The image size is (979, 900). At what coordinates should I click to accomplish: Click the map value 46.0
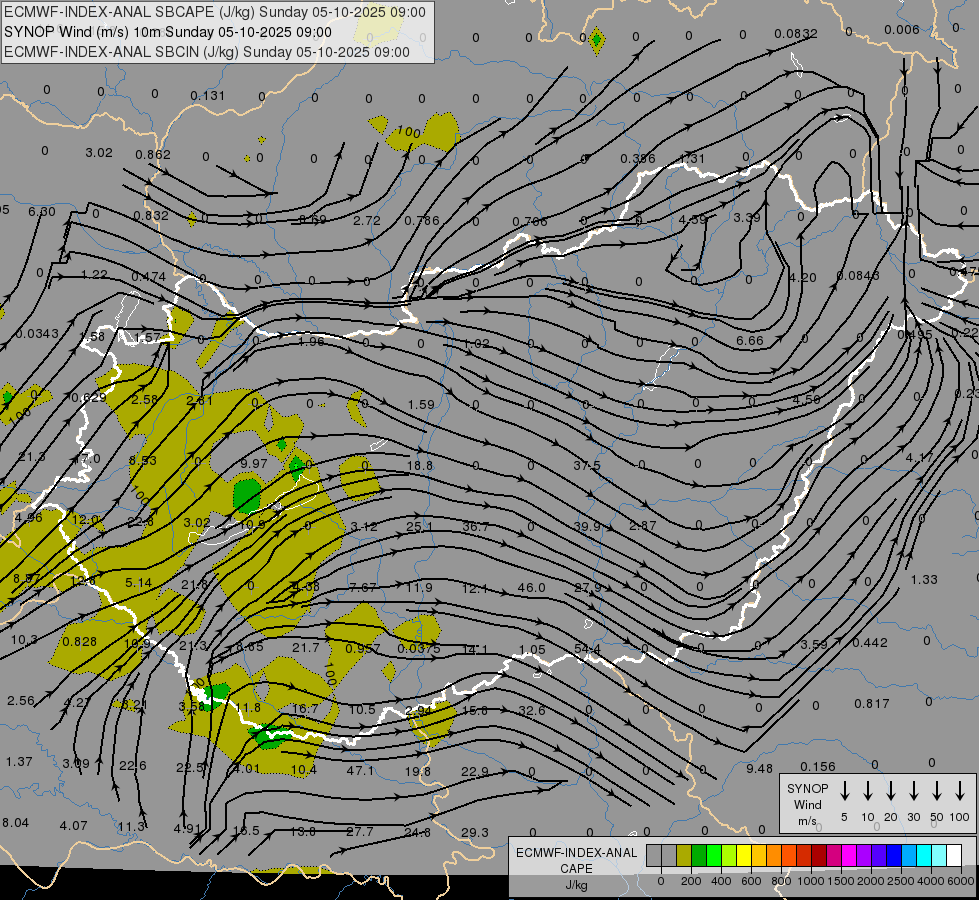click(531, 588)
